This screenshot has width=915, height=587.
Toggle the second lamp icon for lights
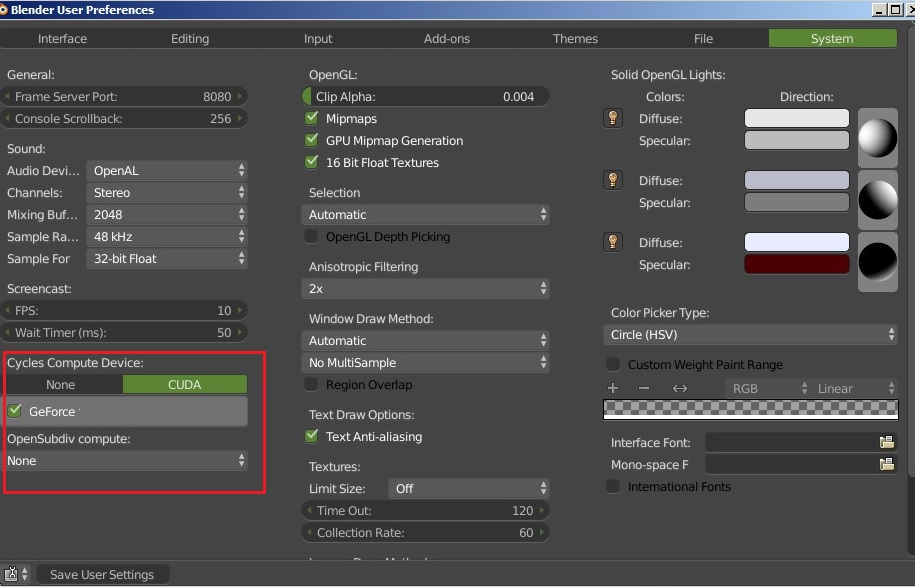point(613,180)
